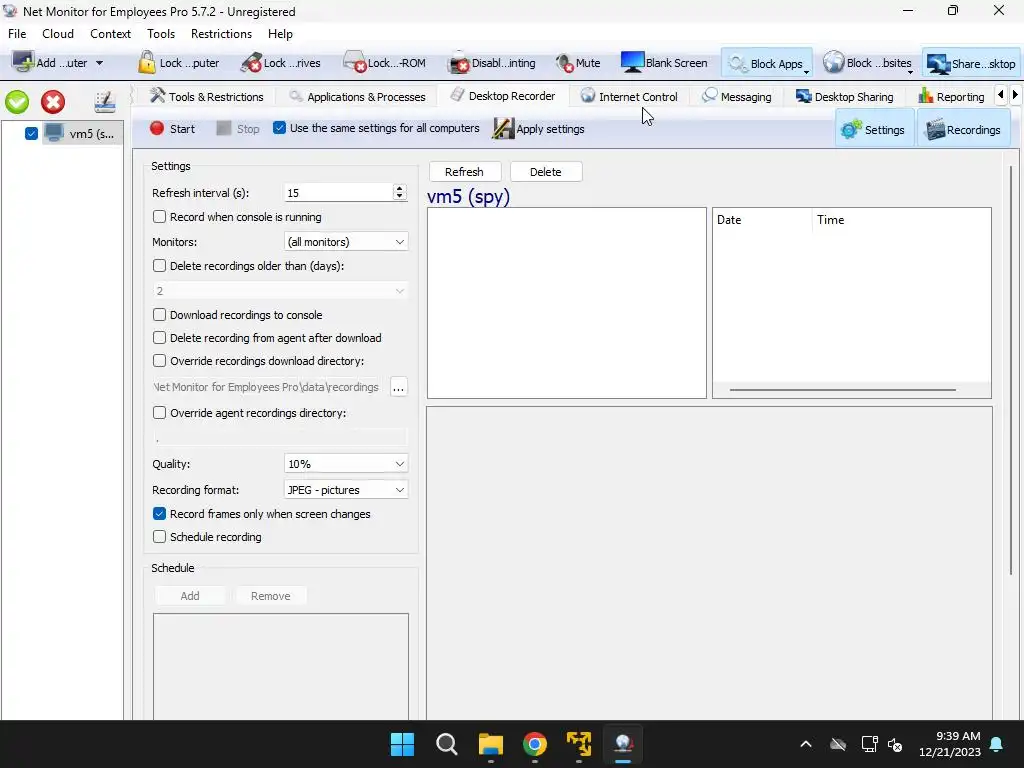Screen dimensions: 1024x768
Task: Open the disabled days dropdown showing 2
Action: [281, 291]
